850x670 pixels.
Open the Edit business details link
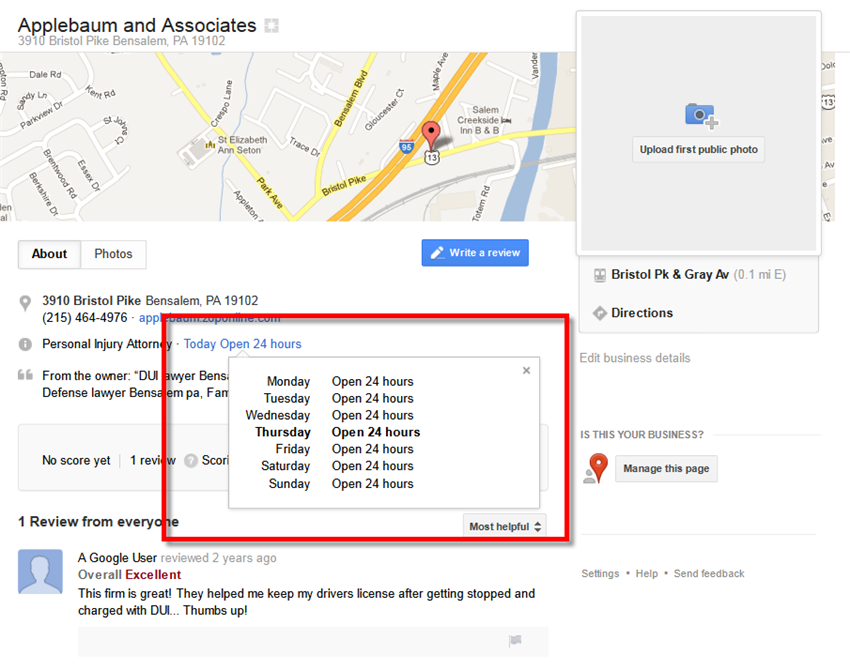click(x=635, y=358)
